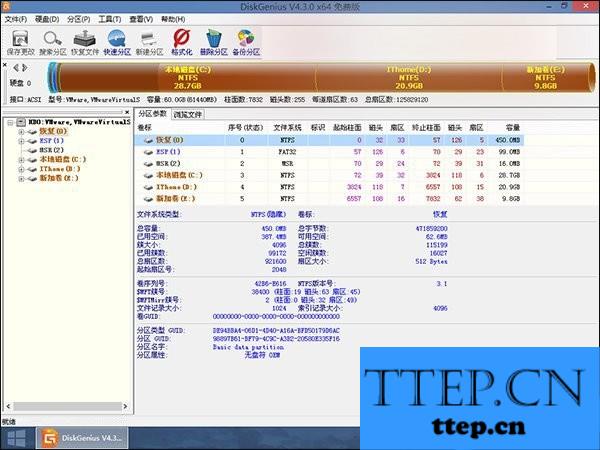Select 恢复(0) in the disk tree
This screenshot has width=600, height=450.
[53, 131]
